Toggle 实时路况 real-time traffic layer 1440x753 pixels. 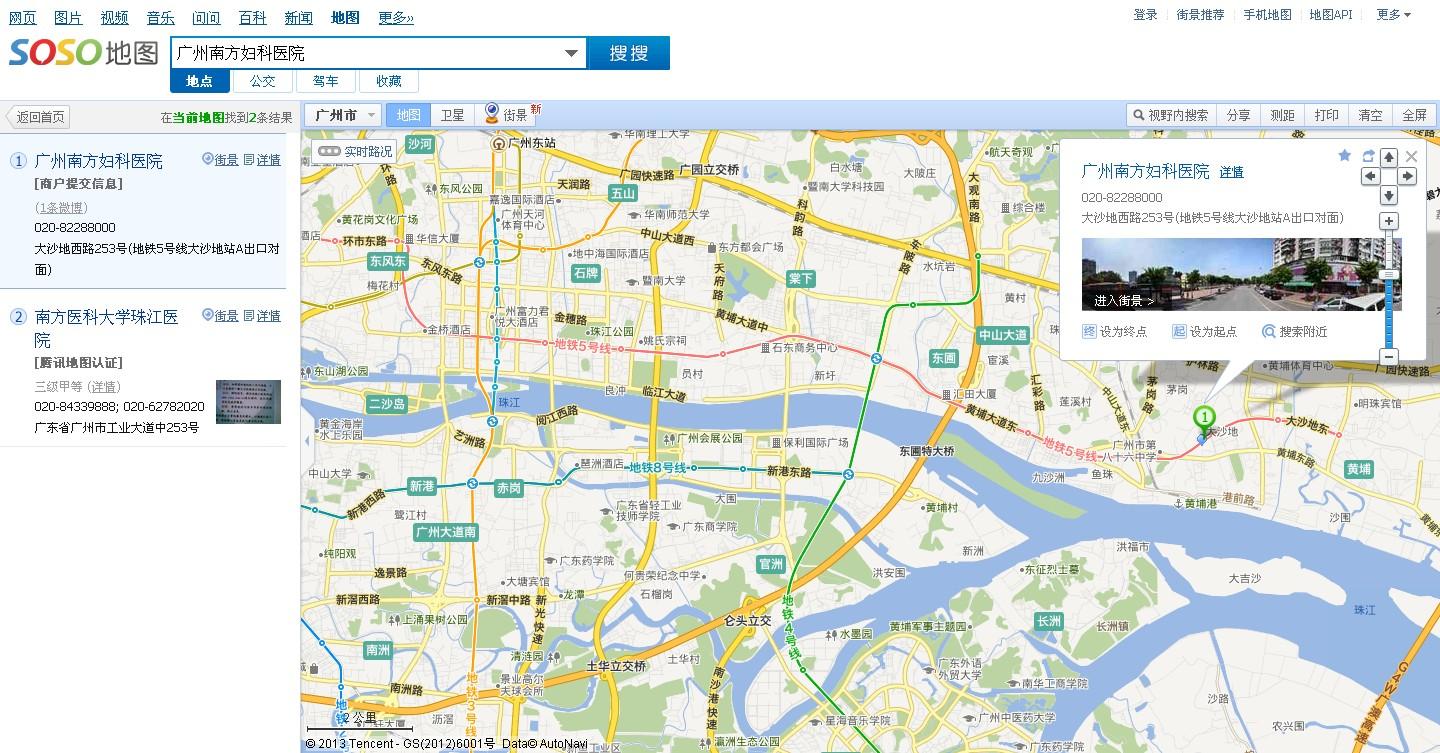[354, 152]
